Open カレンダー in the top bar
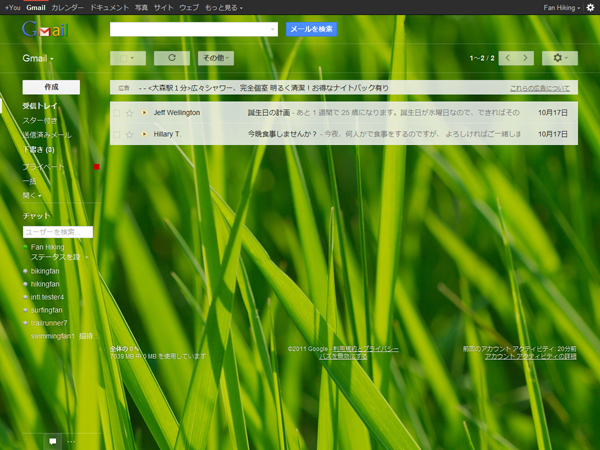600x450 pixels. pos(68,7)
